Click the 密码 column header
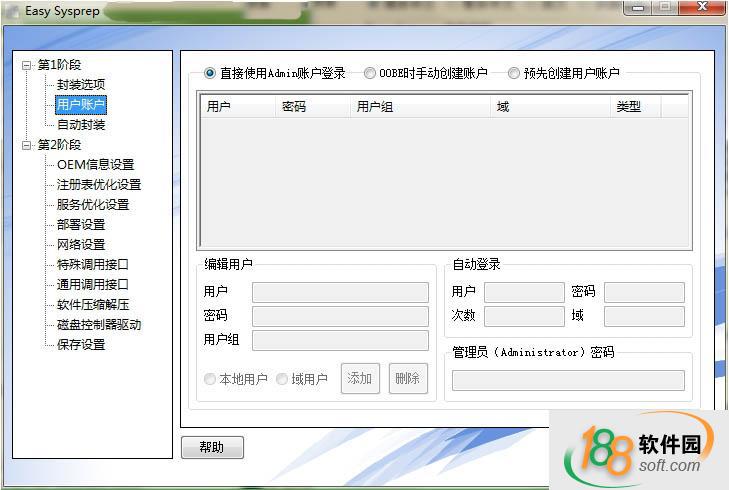Image resolution: width=729 pixels, height=490 pixels. point(313,107)
